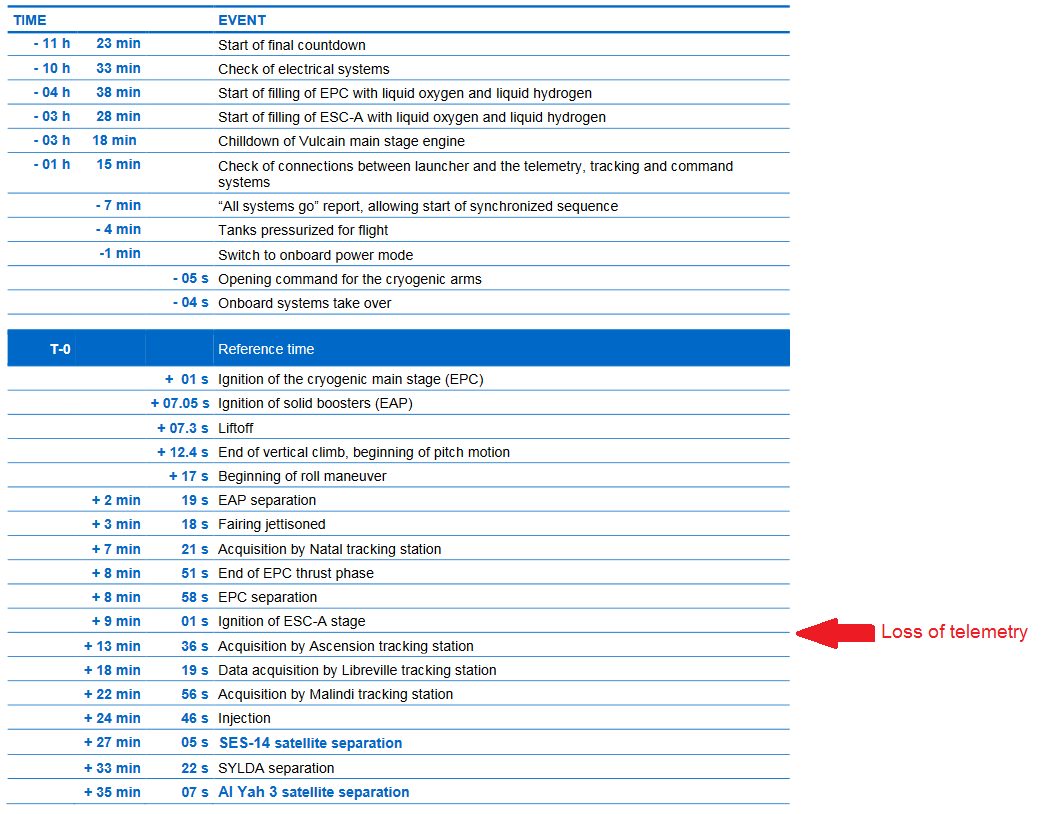Click the "SYLDA separation" event
Image resolution: width=1051 pixels, height=814 pixels.
tap(276, 768)
